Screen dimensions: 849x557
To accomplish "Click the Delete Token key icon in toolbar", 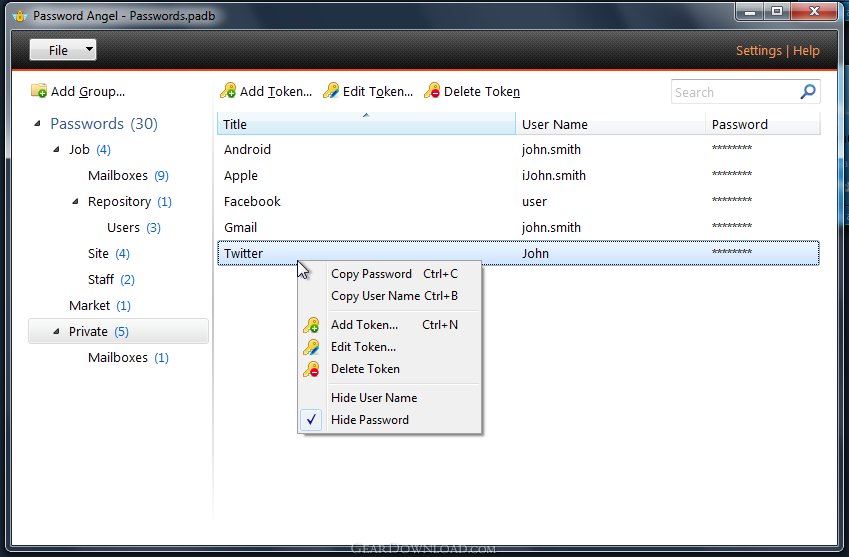I will pos(432,91).
